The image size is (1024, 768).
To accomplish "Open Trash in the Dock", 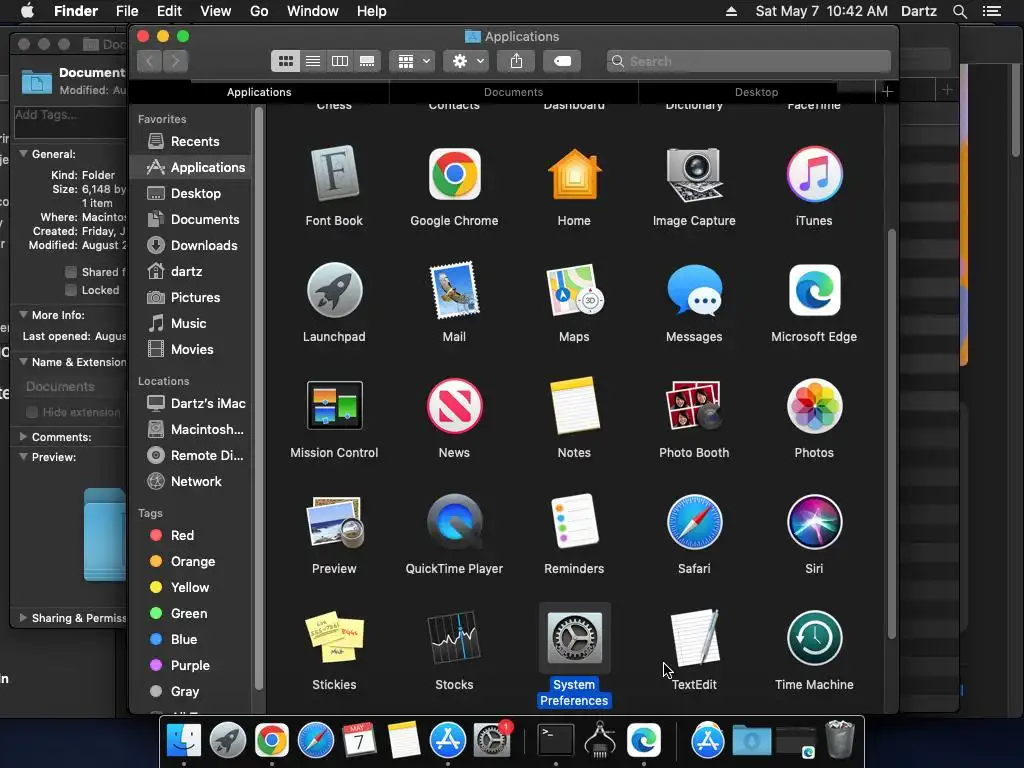I will (840, 740).
